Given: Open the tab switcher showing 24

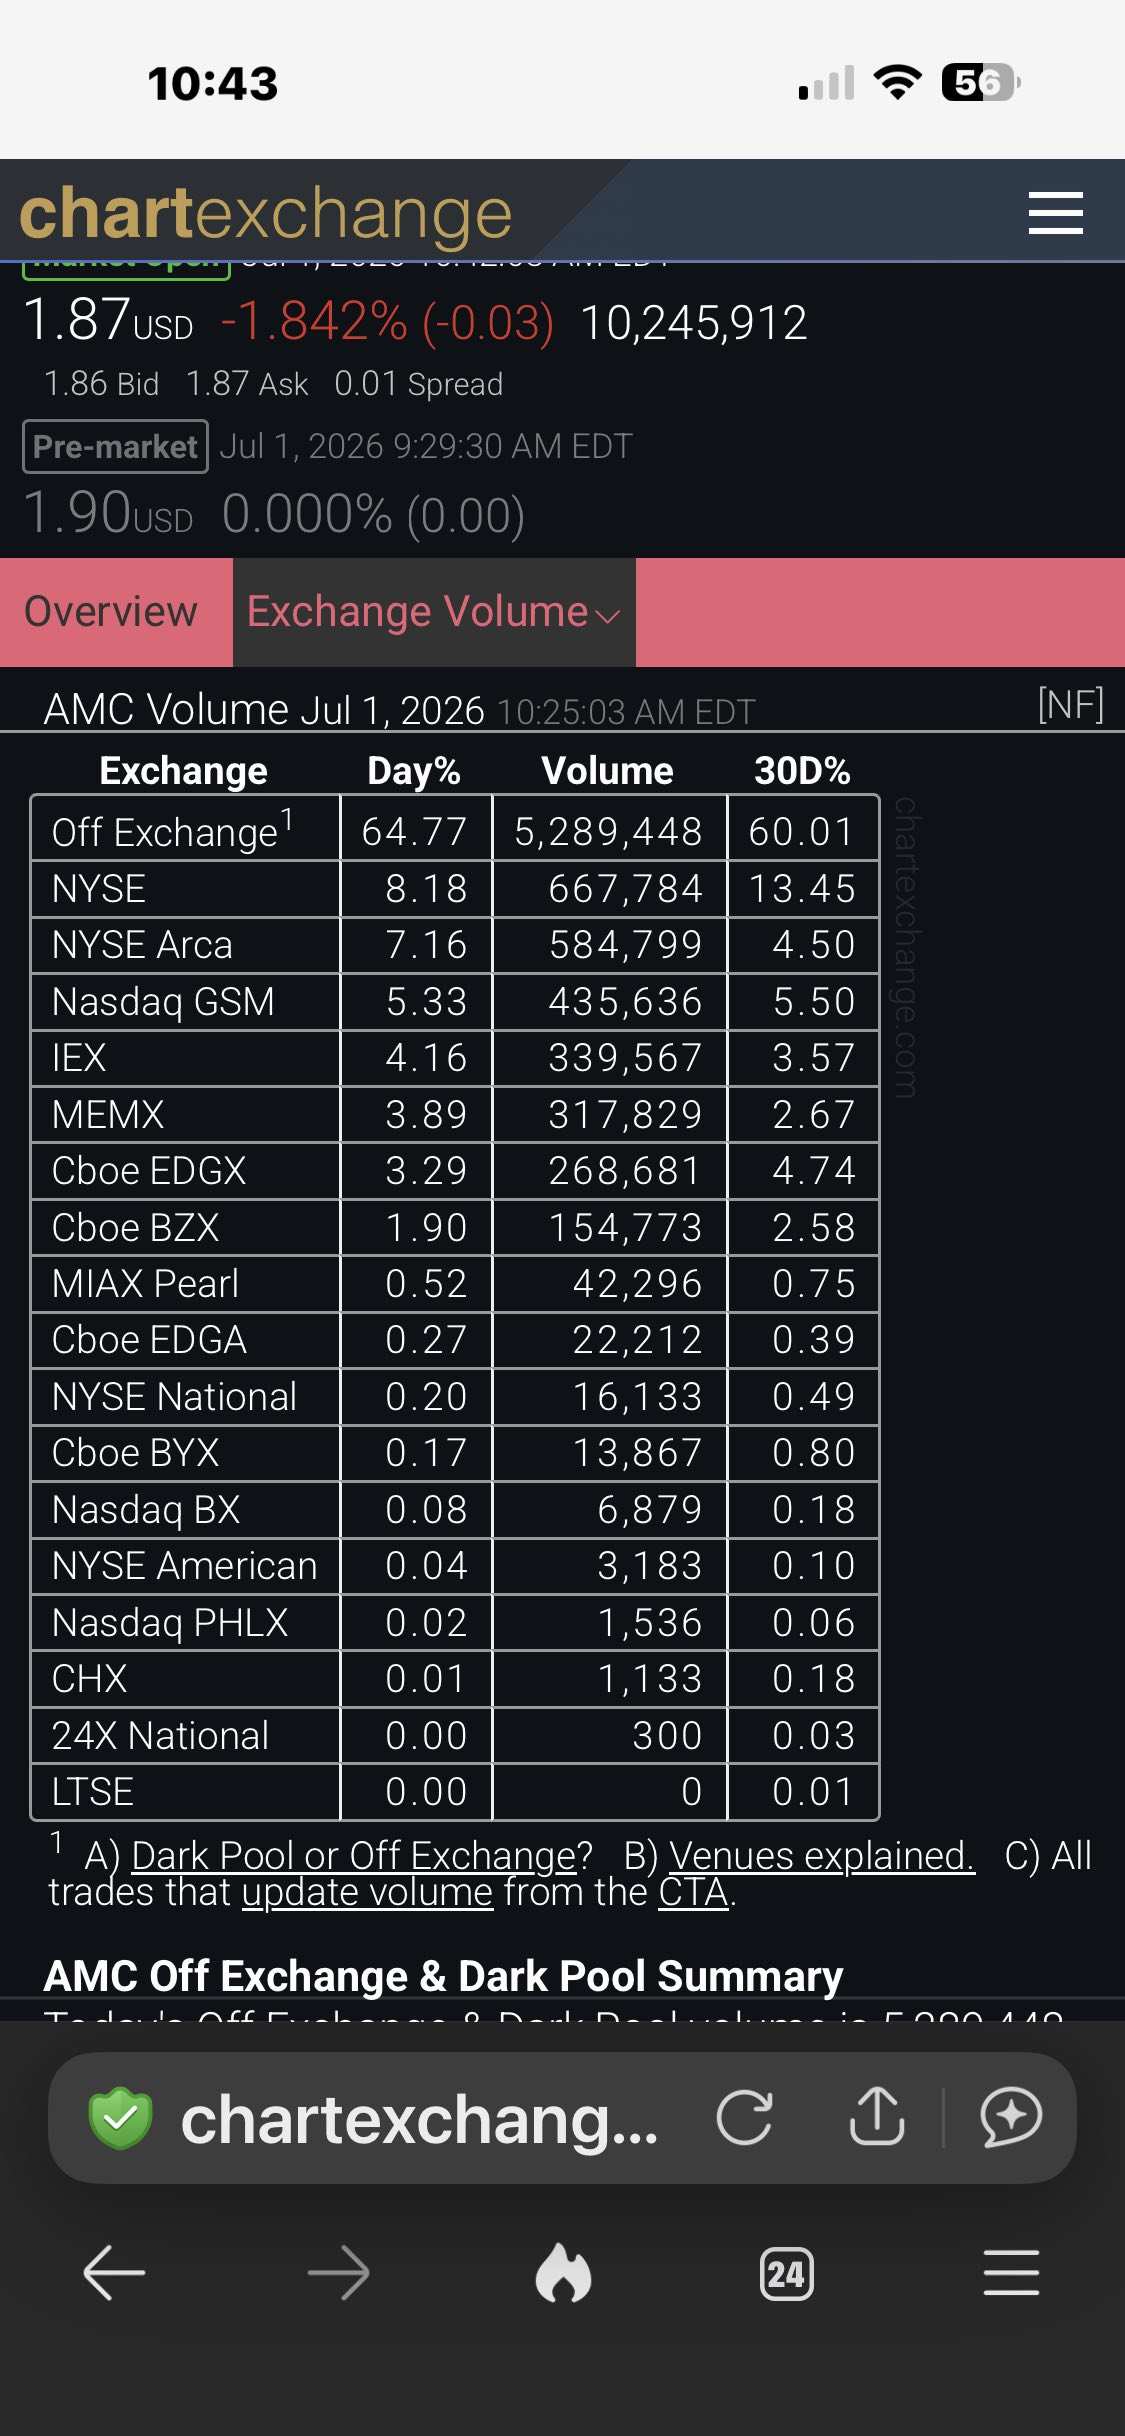Looking at the screenshot, I should point(787,2274).
